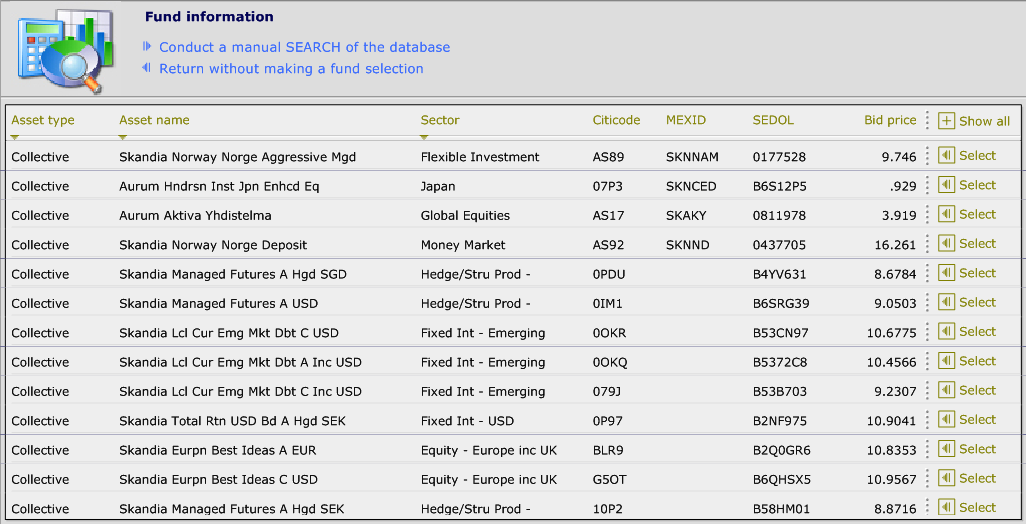The height and width of the screenshot is (524, 1026).
Task: Click MEXID value SKNNAM
Action: click(x=692, y=157)
